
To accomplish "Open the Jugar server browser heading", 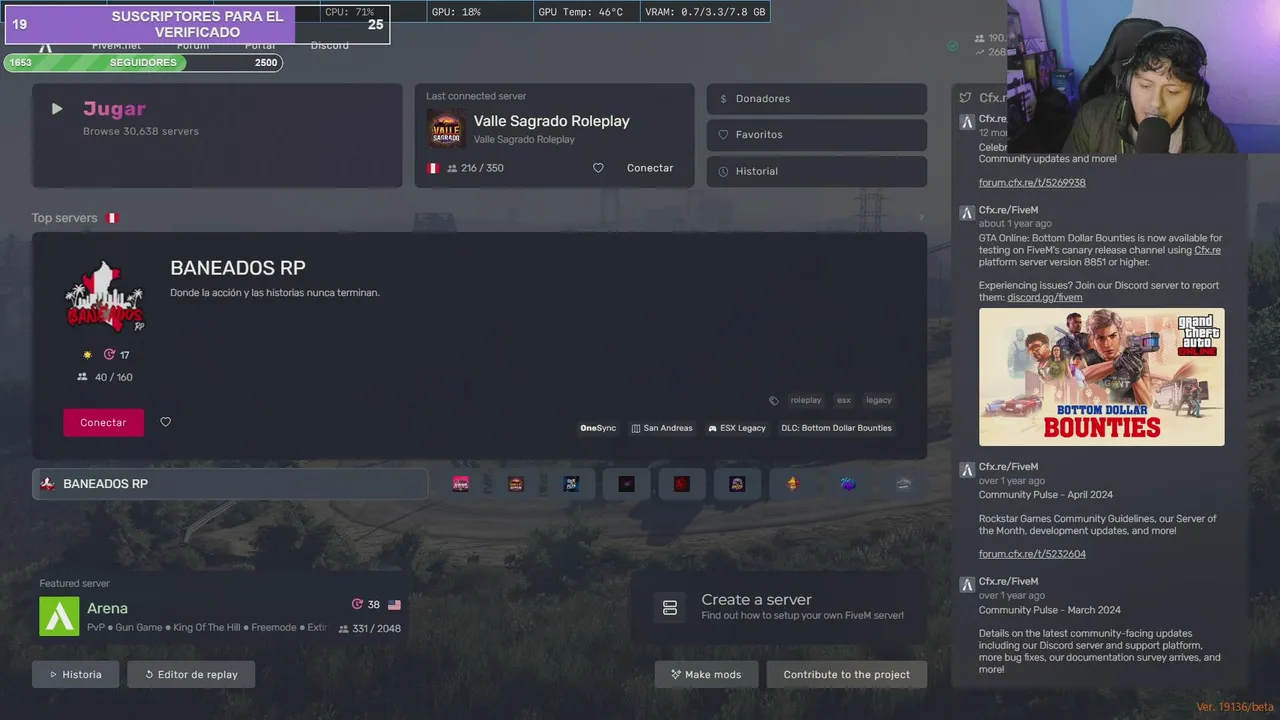I will point(114,109).
